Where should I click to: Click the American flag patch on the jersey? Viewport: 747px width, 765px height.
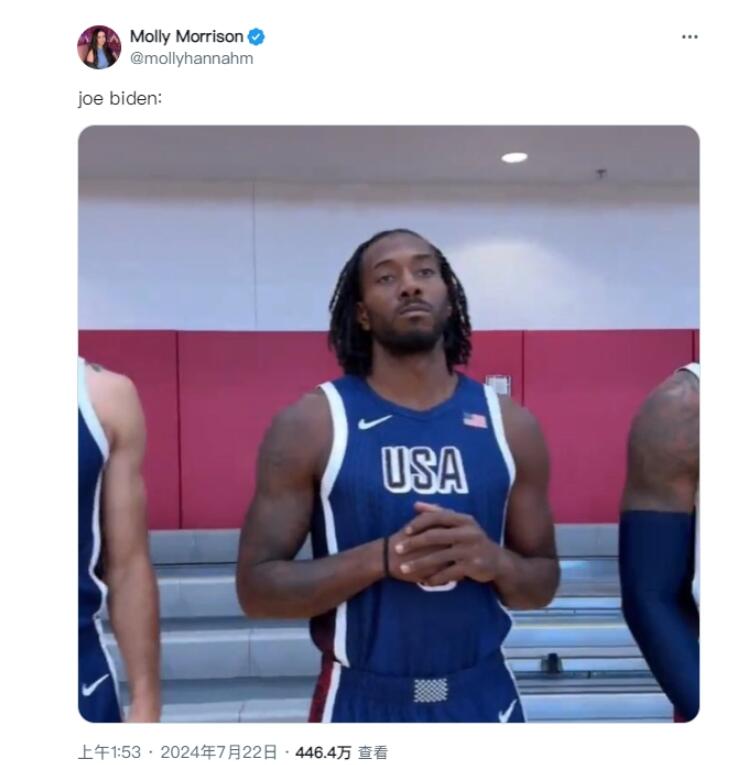point(475,420)
